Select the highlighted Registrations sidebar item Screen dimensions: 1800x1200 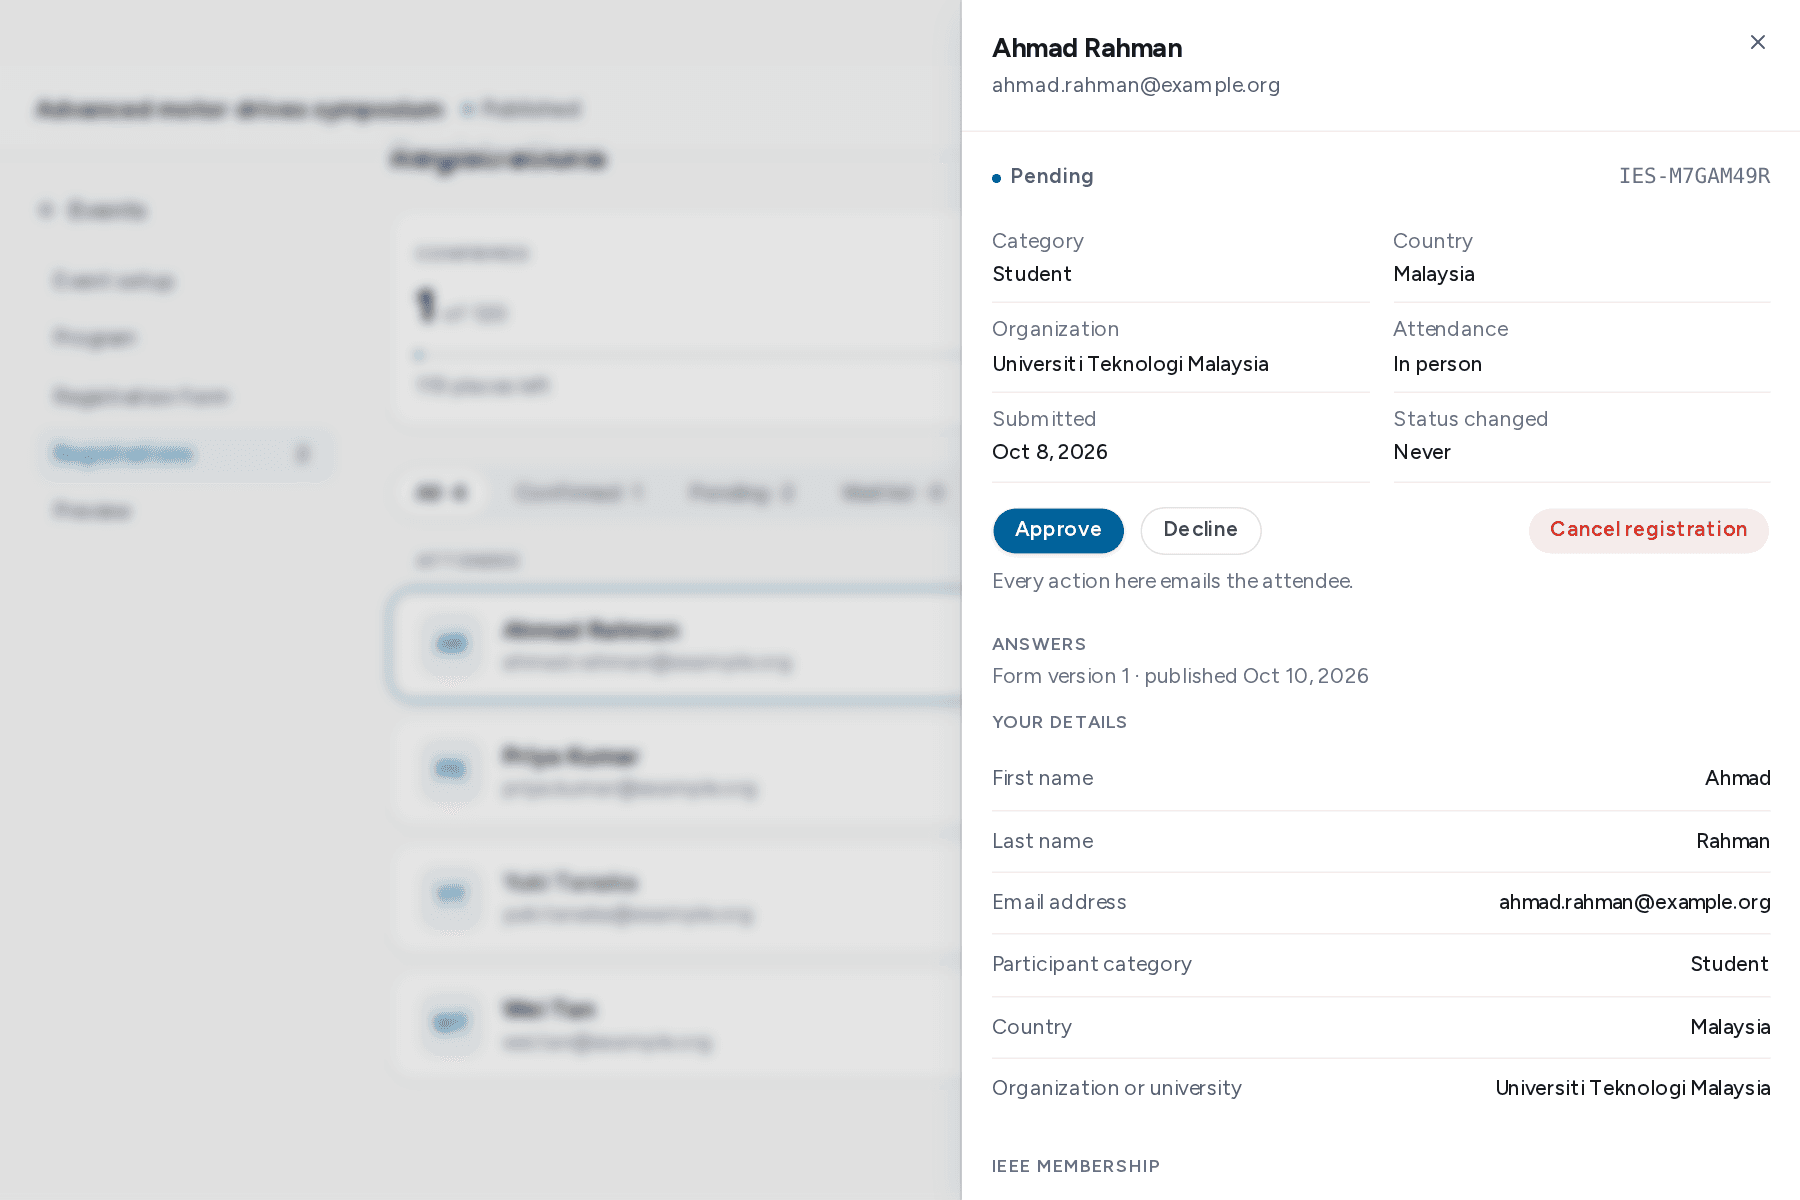coord(186,454)
